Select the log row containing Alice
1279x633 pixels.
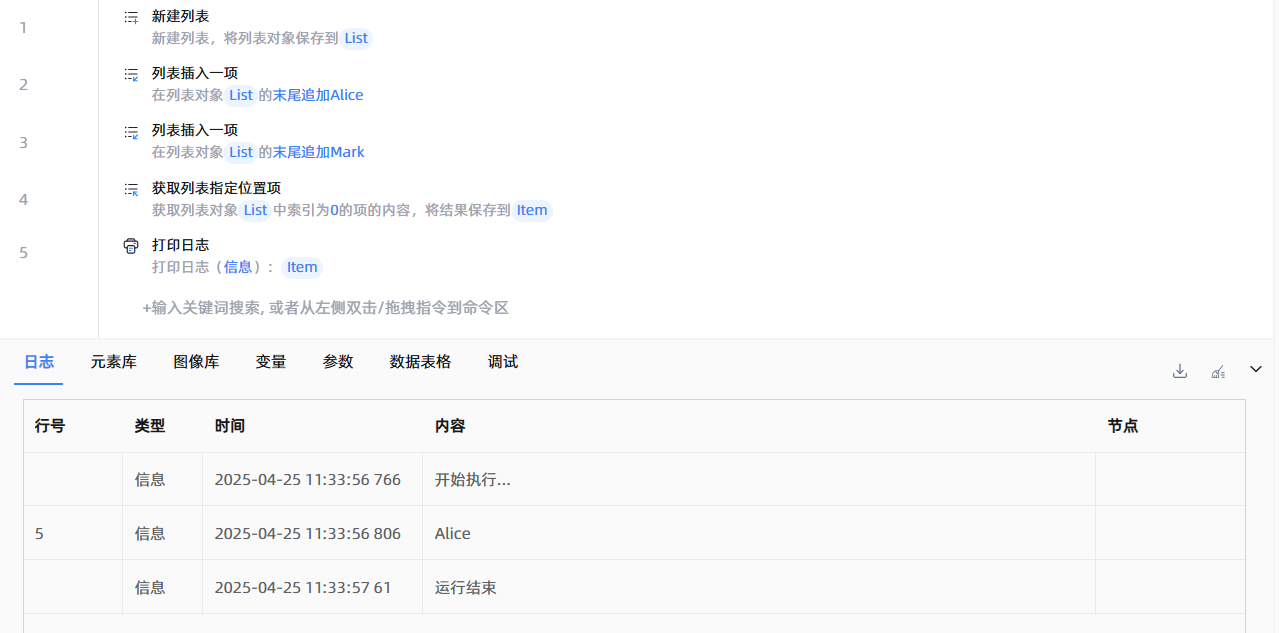pyautogui.click(x=452, y=533)
